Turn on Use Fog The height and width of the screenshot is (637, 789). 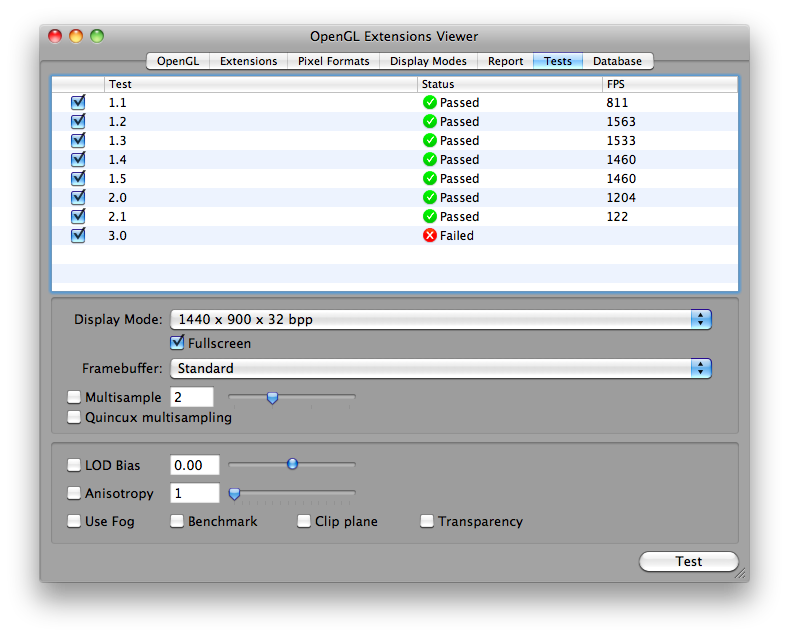click(x=74, y=521)
